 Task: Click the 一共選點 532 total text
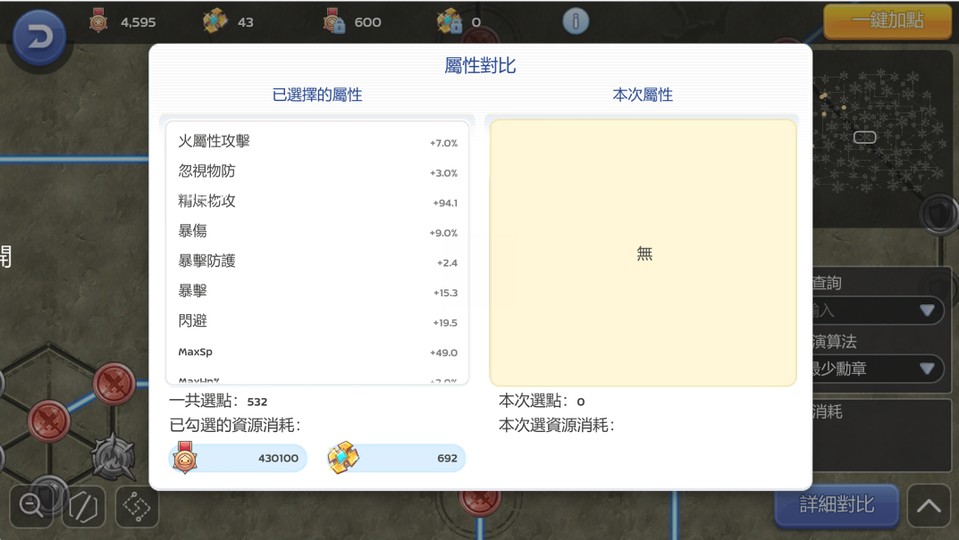tap(218, 401)
